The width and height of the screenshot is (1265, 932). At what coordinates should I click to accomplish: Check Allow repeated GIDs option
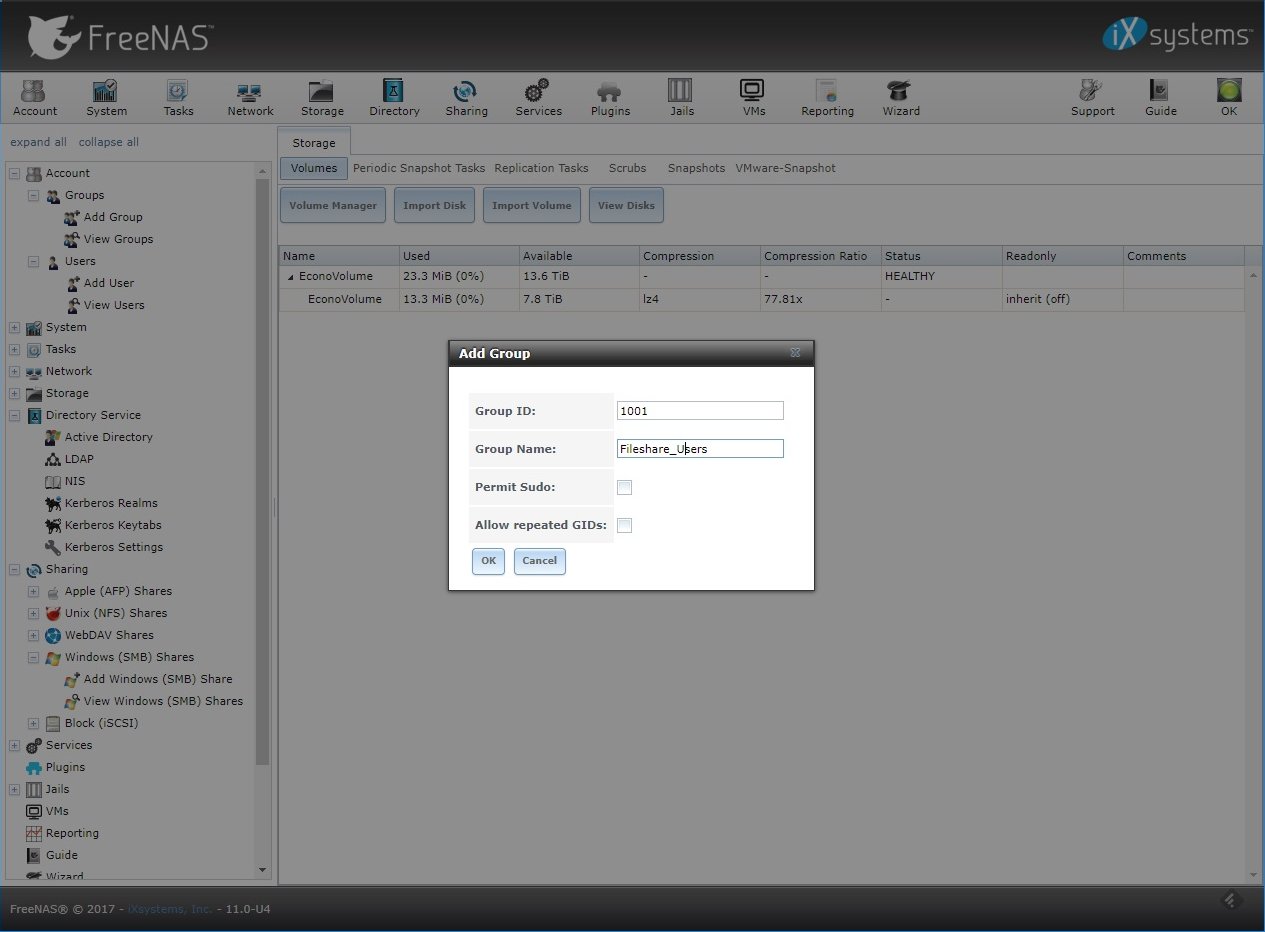625,526
